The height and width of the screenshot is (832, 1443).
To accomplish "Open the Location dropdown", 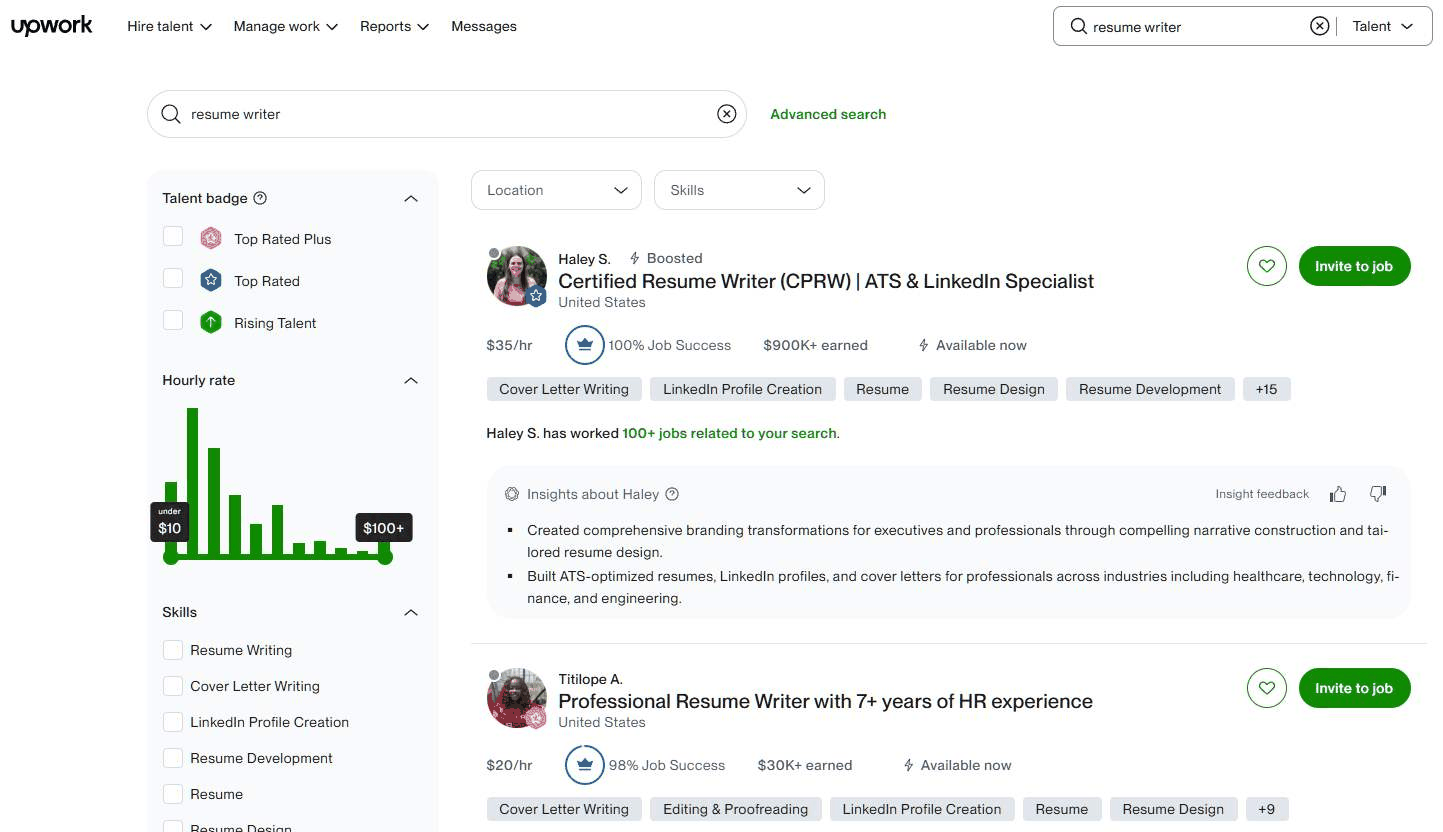I will (556, 190).
